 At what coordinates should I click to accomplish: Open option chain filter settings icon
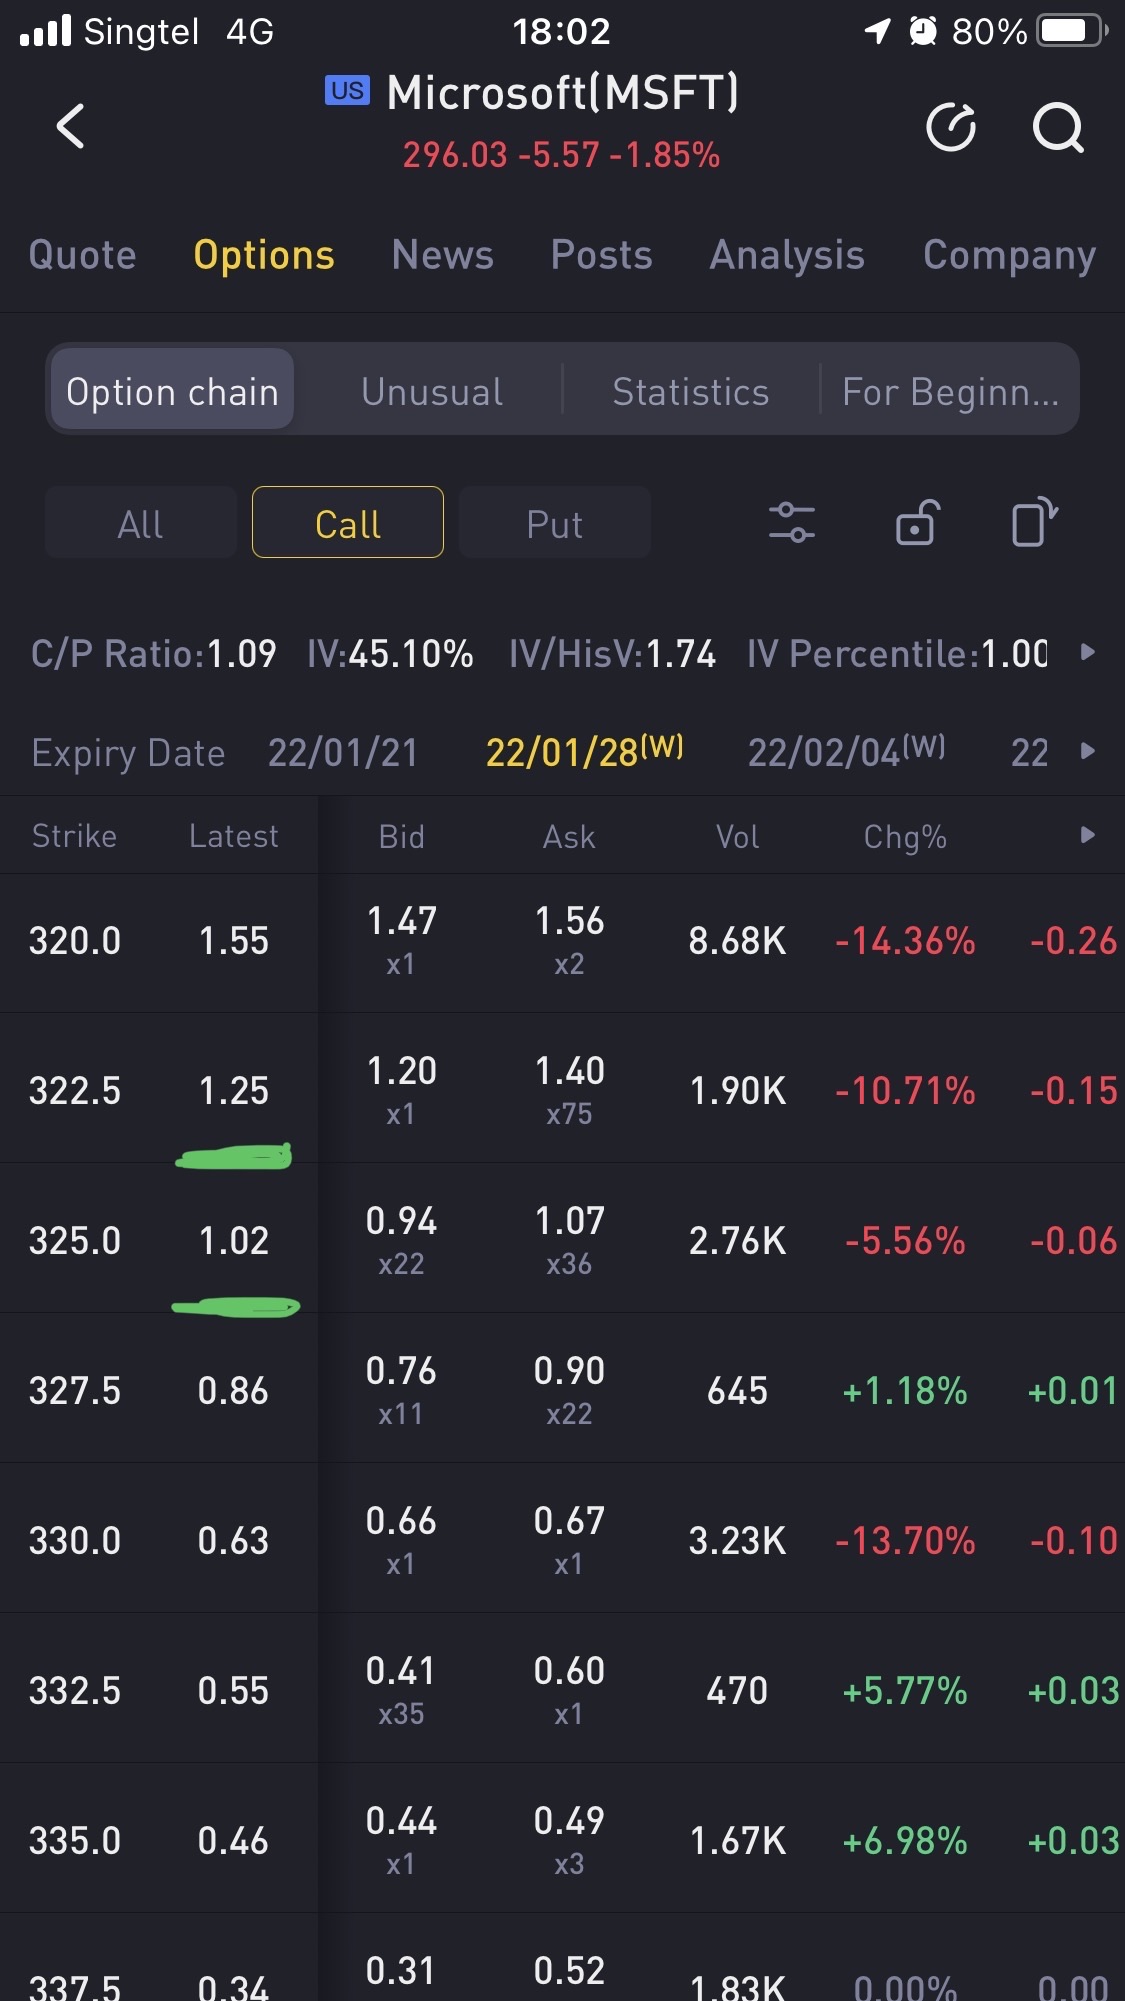pyautogui.click(x=791, y=523)
